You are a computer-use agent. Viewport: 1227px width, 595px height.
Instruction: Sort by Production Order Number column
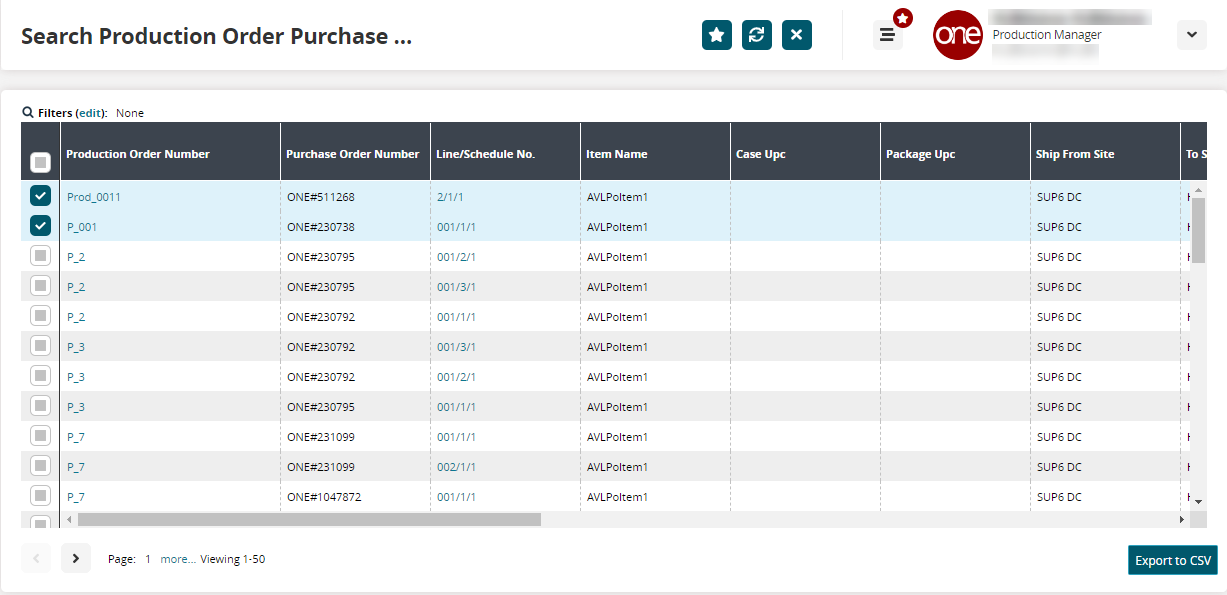pos(138,154)
